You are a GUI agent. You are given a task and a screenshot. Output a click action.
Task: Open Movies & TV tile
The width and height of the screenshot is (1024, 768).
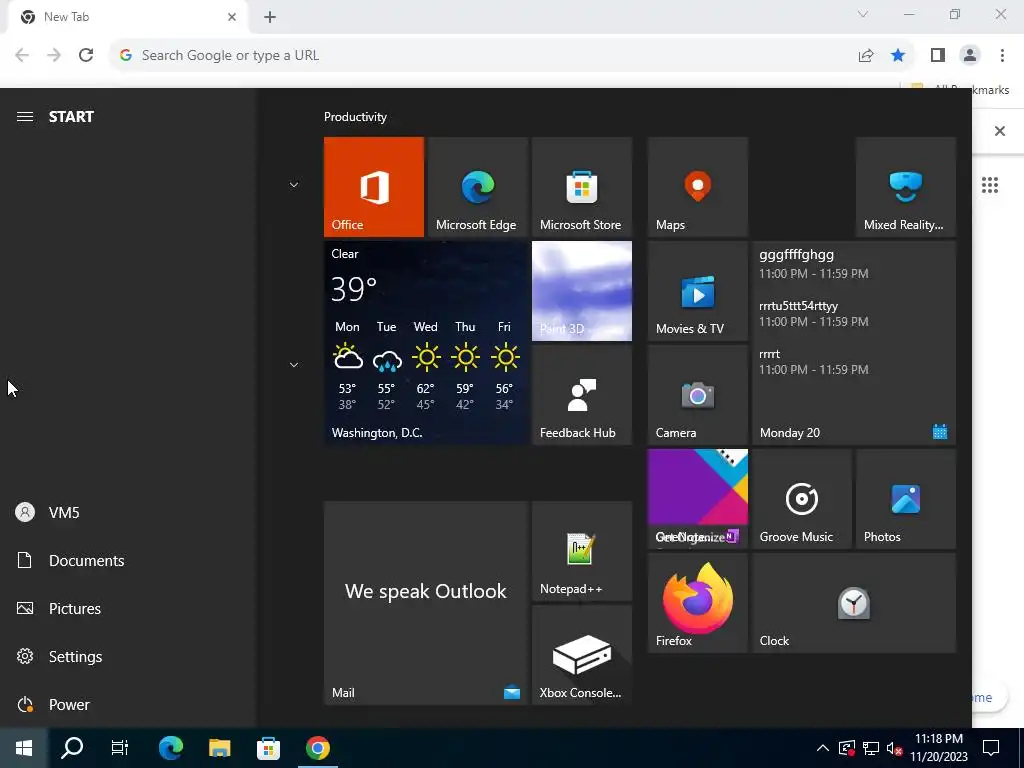coord(697,291)
